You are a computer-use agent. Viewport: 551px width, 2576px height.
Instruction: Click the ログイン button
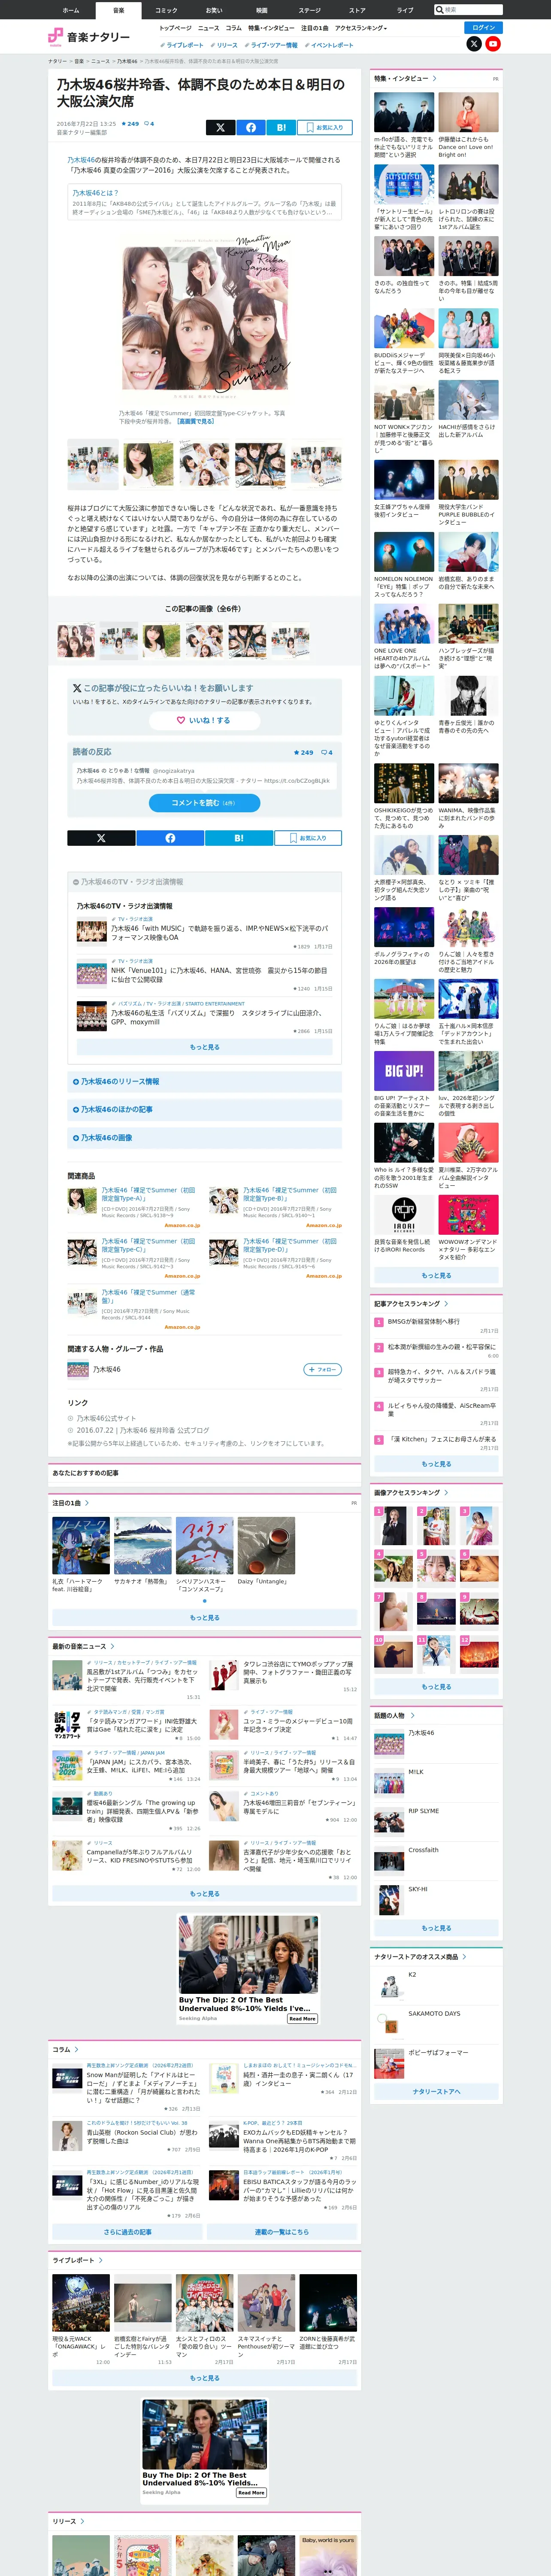click(x=484, y=27)
